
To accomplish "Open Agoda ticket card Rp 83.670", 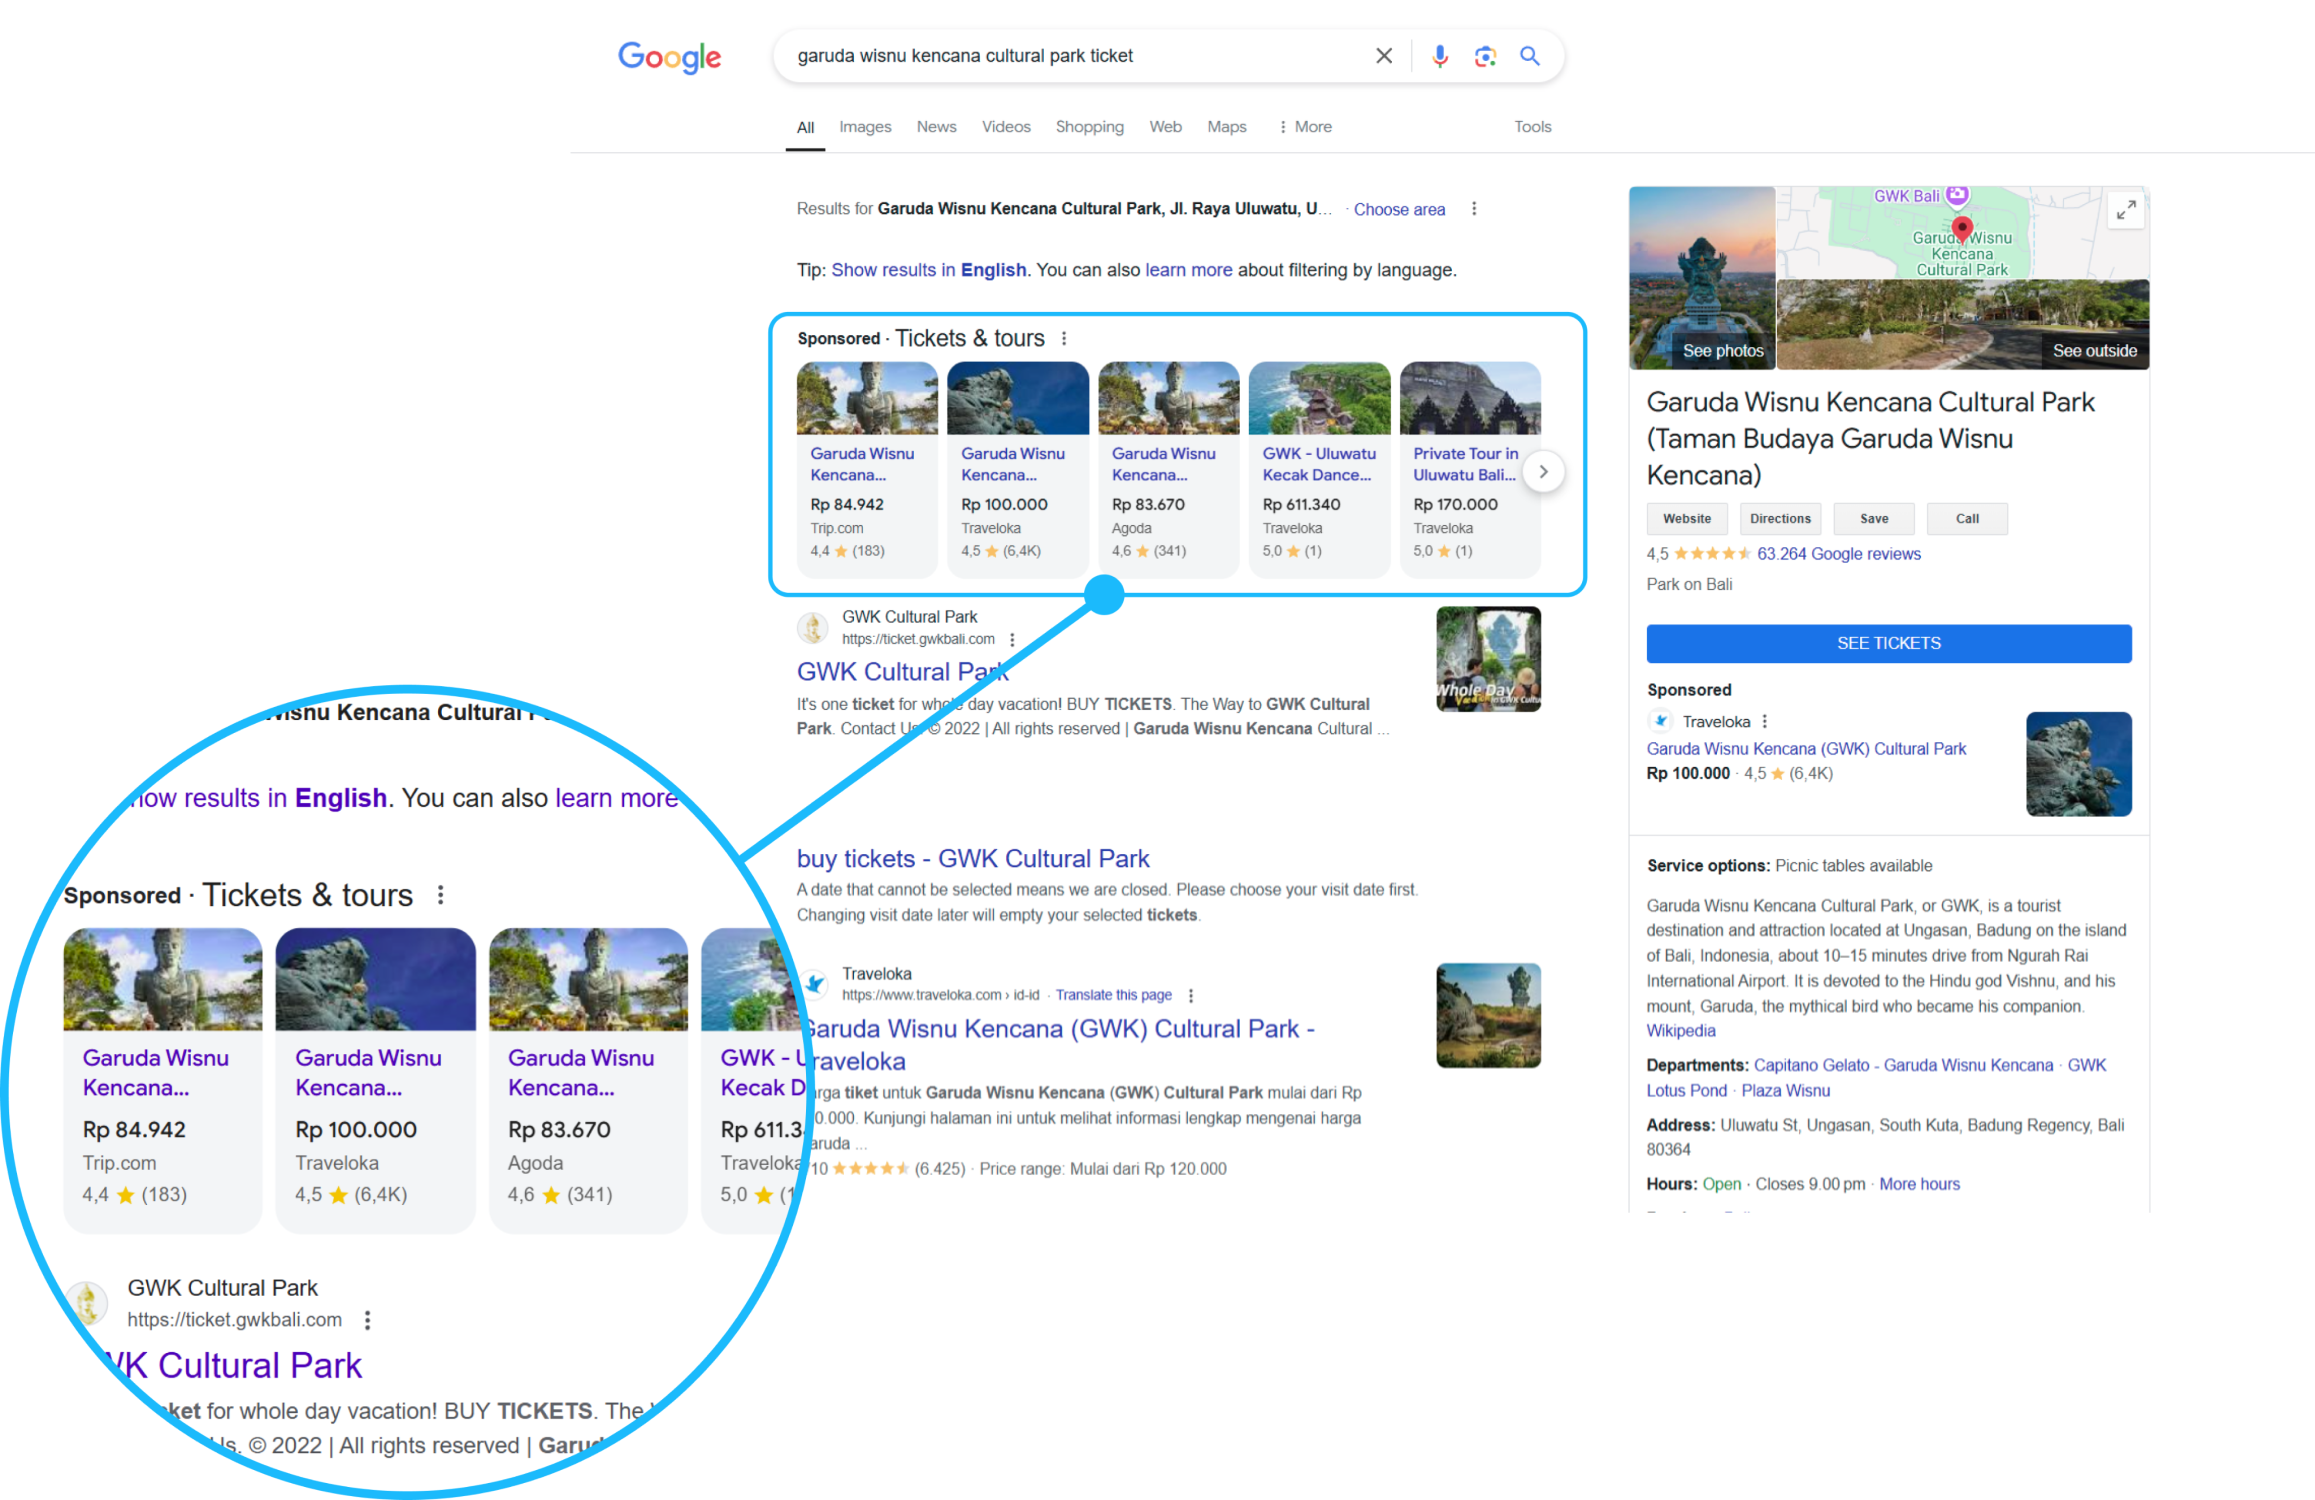I will [x=1168, y=468].
